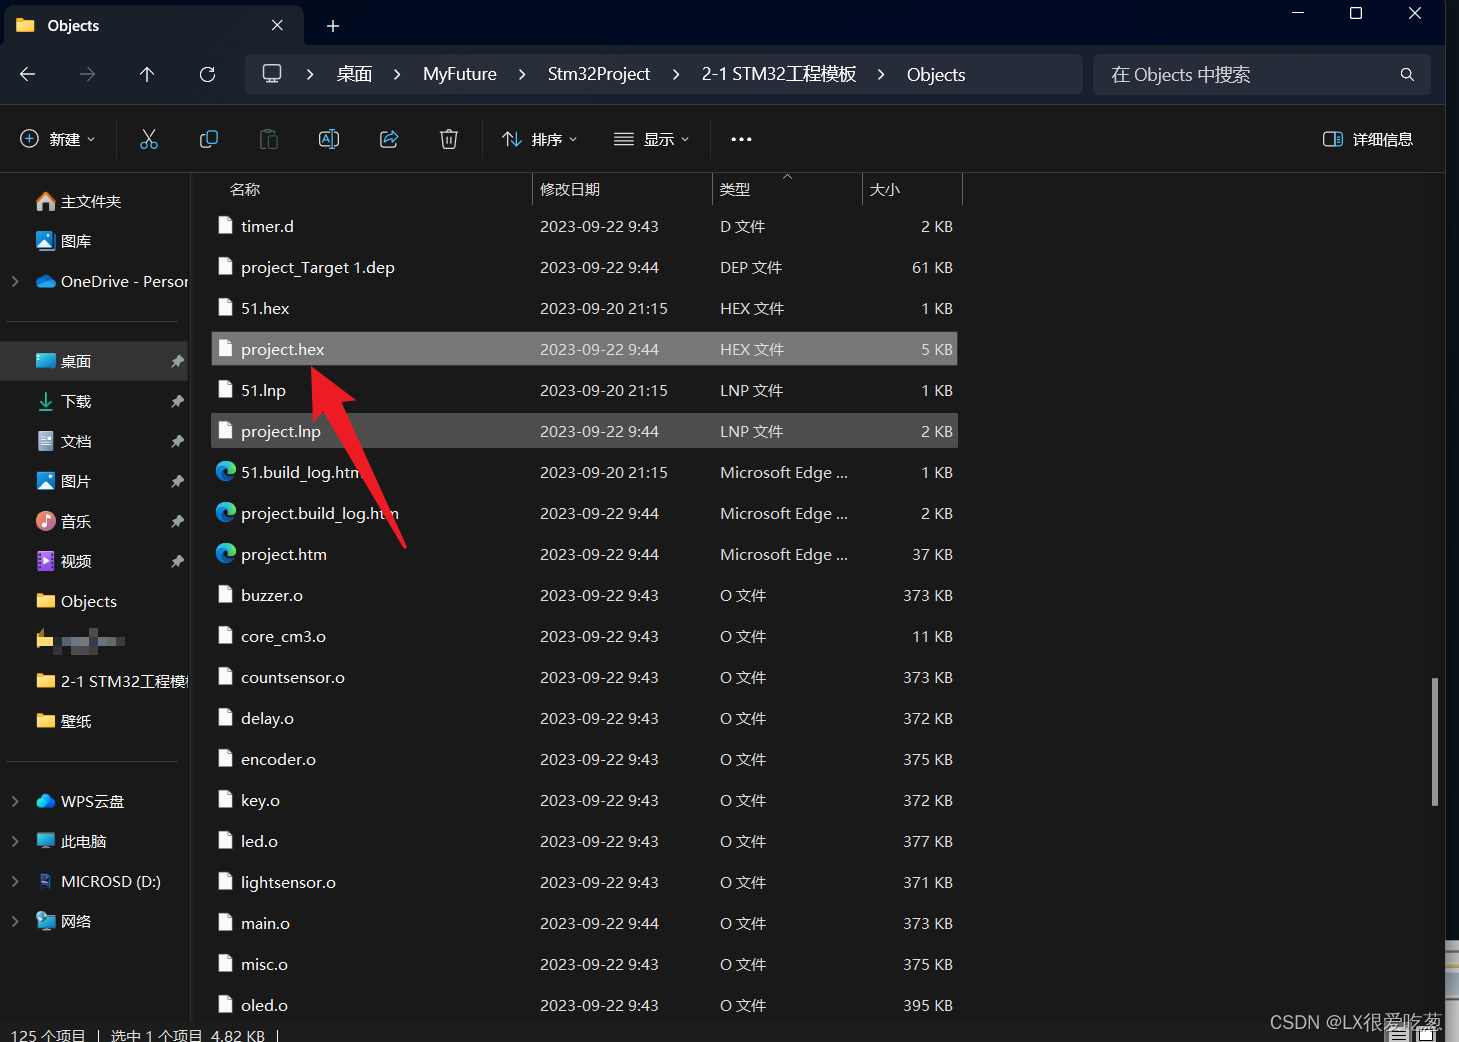Open the three-dots more options menu
Screen dimensions: 1459x1042
click(741, 139)
